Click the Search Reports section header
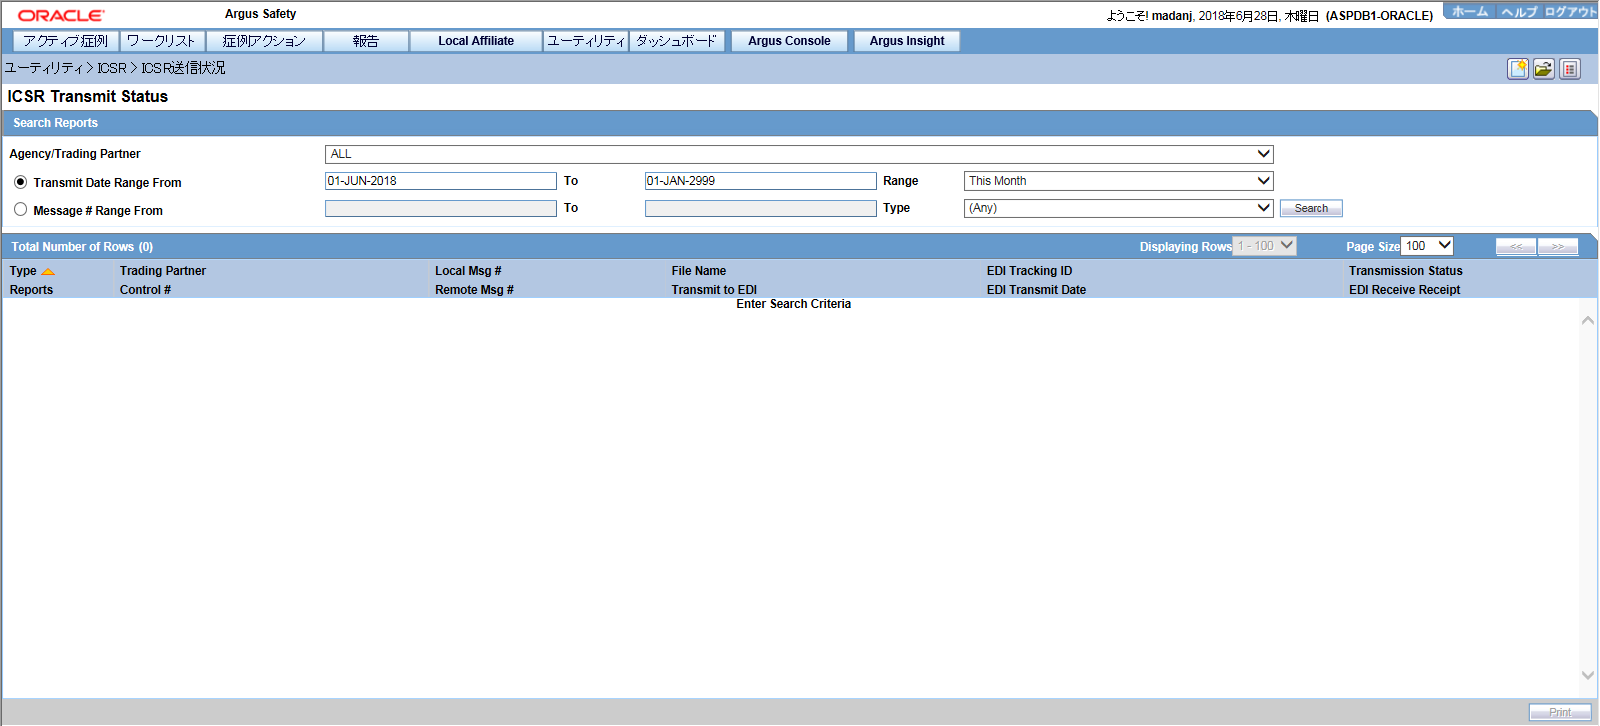 56,123
